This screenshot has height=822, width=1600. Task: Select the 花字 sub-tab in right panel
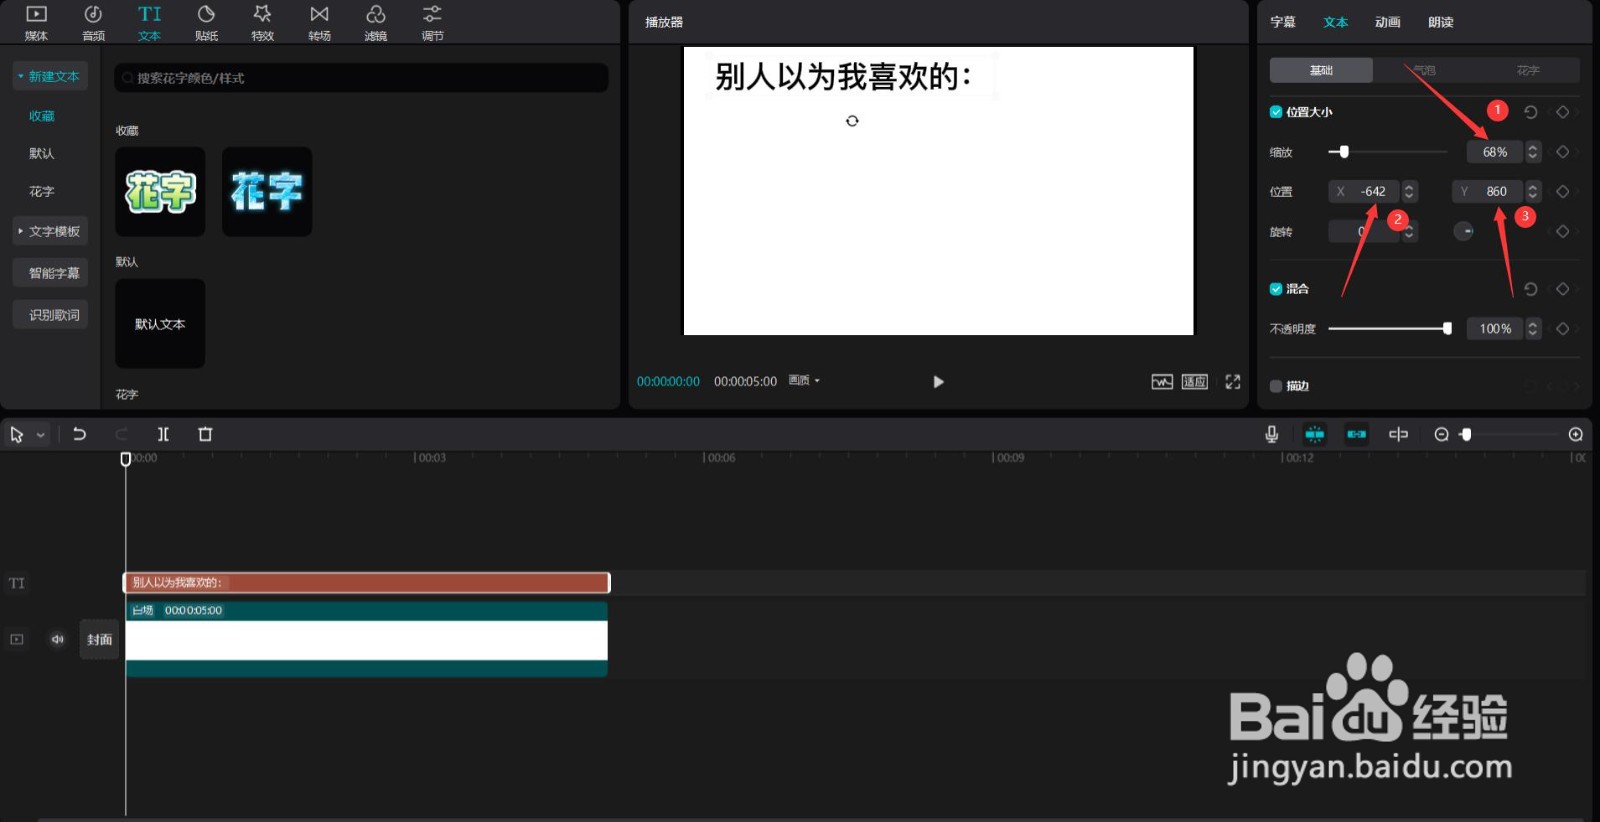(x=1527, y=70)
